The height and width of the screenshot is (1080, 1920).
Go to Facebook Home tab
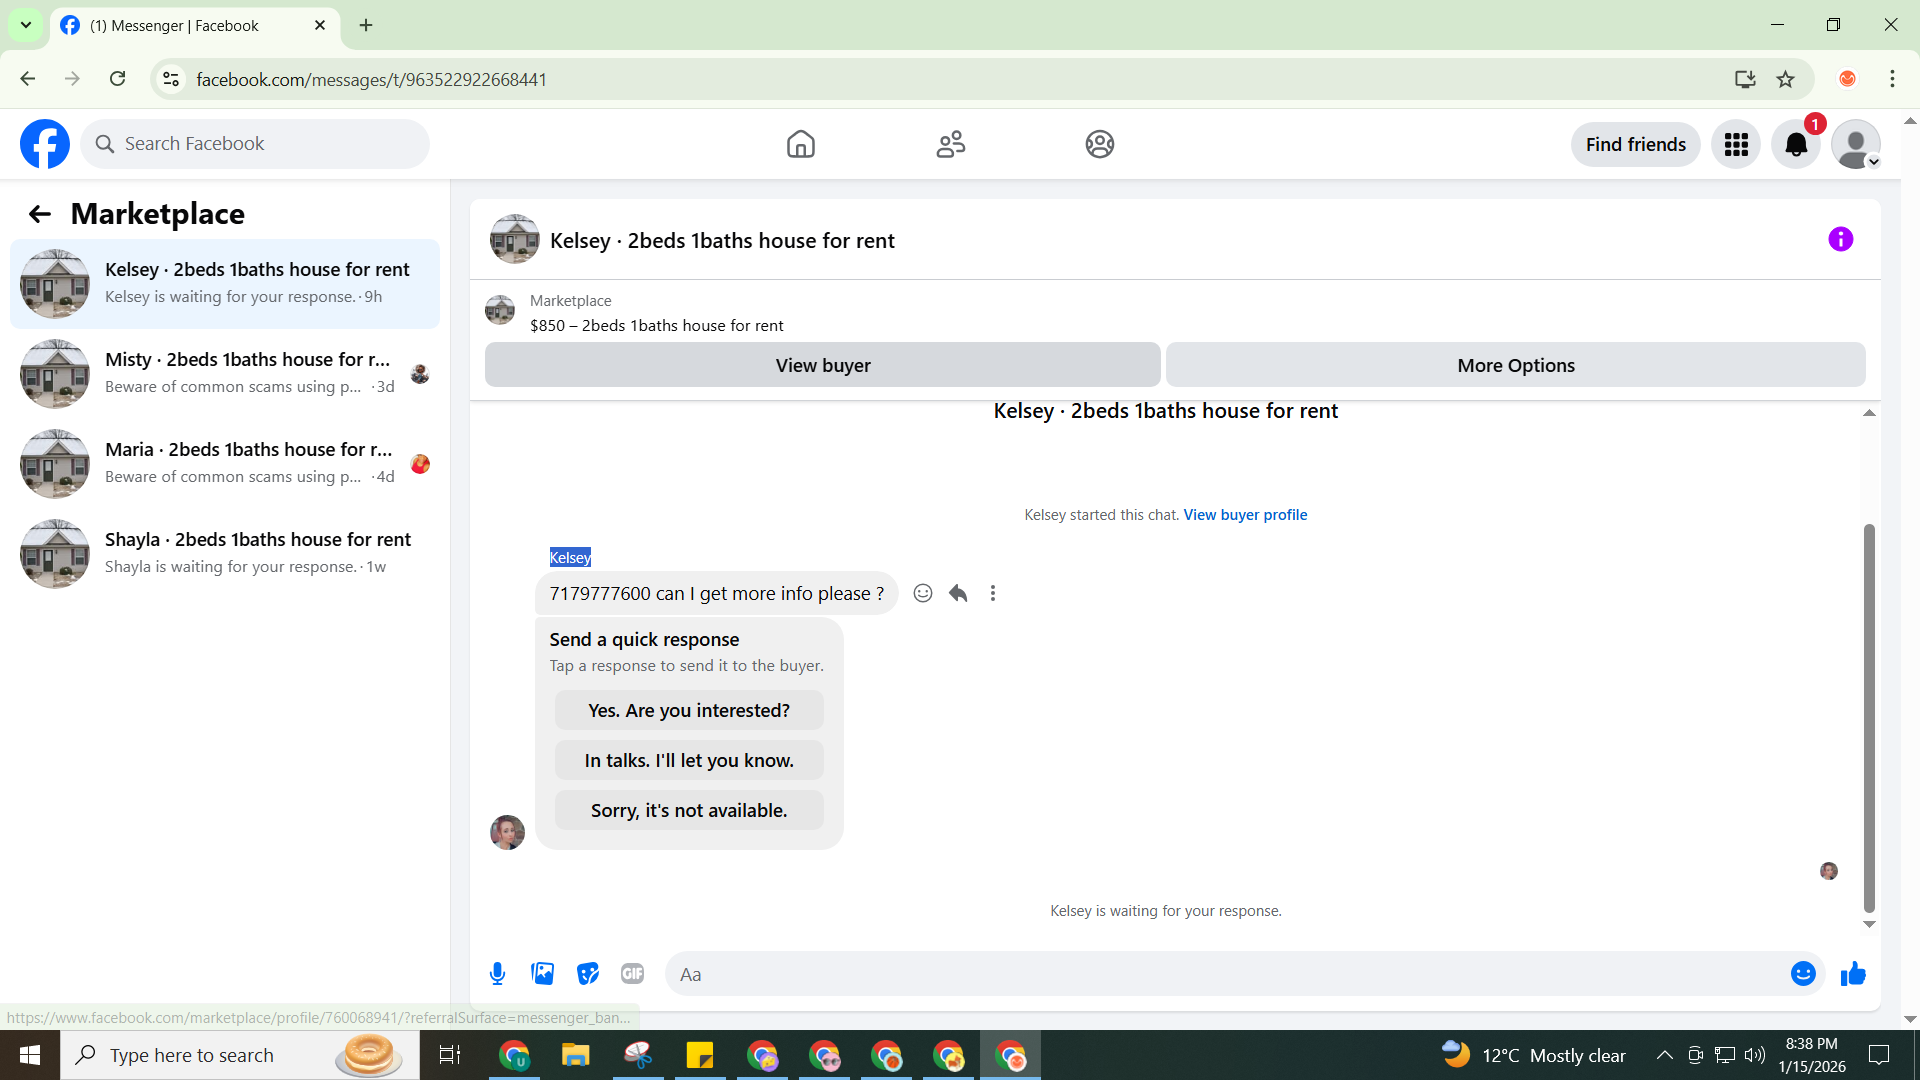(800, 145)
